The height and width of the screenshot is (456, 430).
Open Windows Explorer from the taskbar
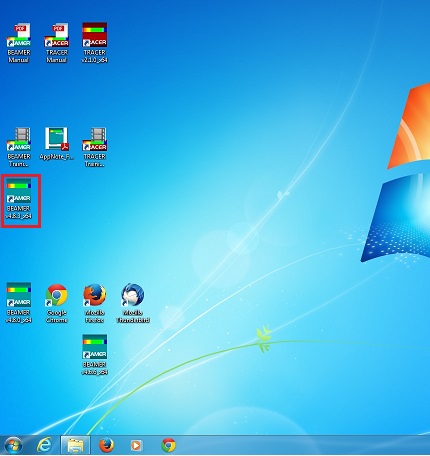coord(75,445)
